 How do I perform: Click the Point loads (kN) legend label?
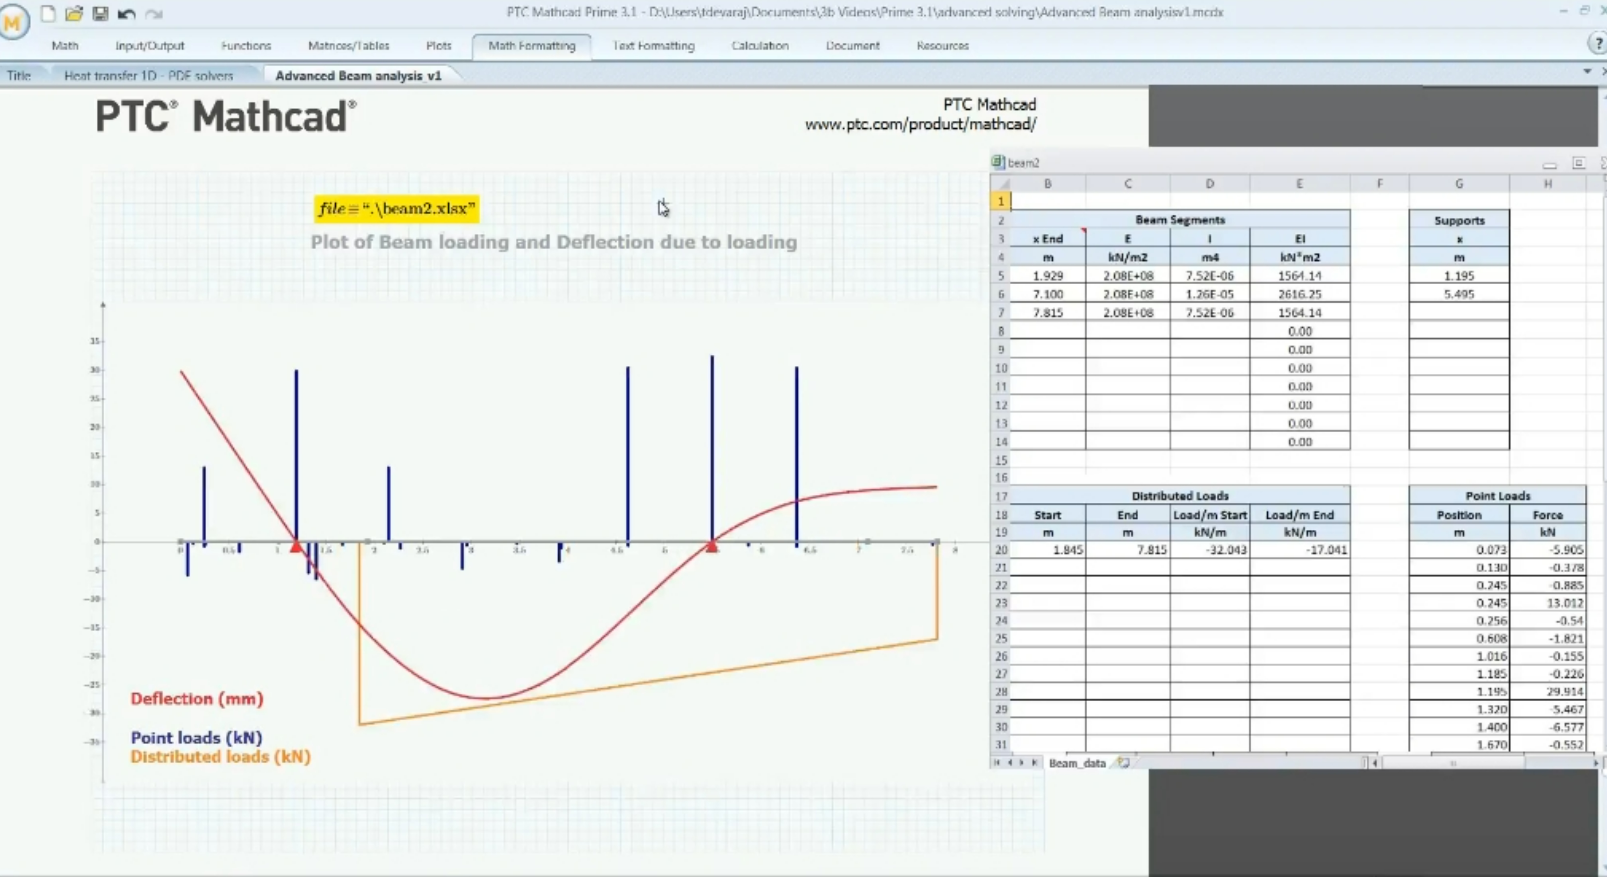point(196,738)
